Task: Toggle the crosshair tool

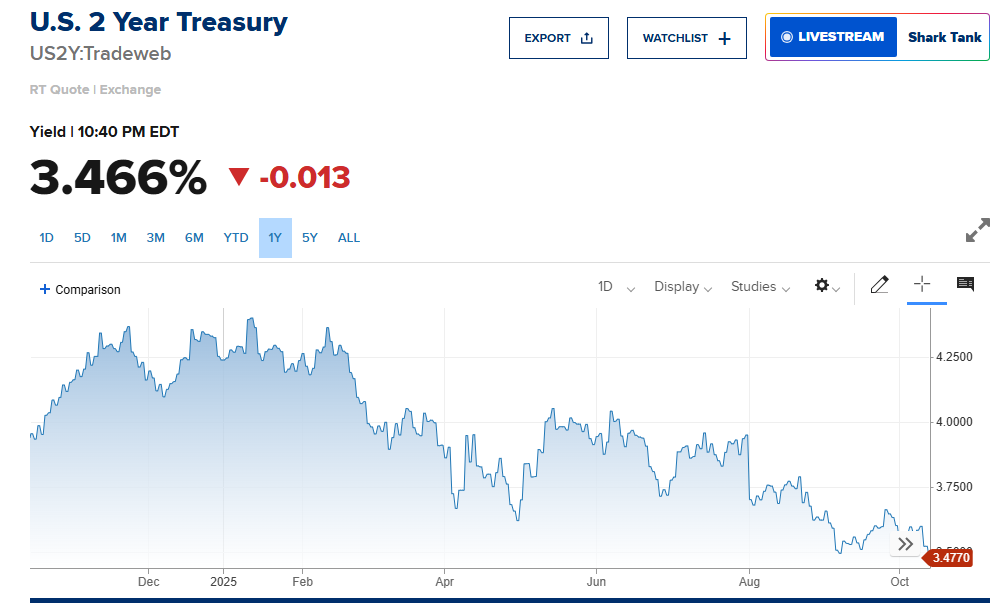Action: [922, 285]
